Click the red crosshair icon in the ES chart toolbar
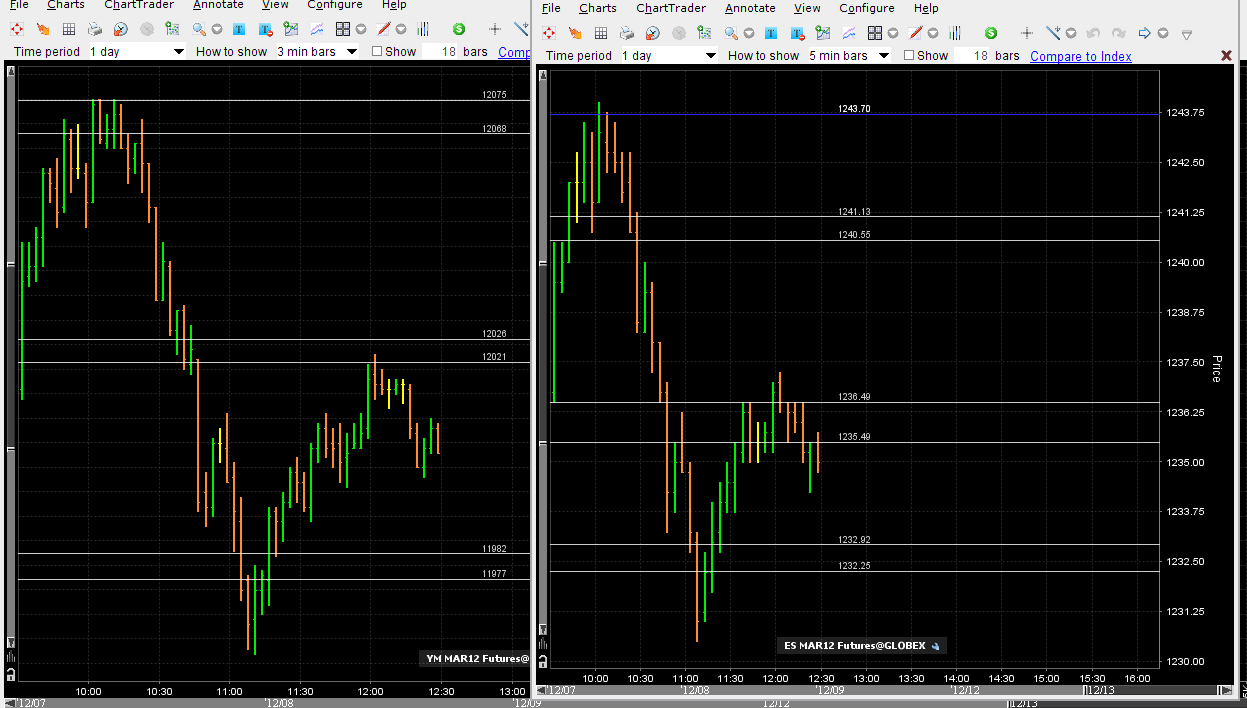1247x708 pixels. click(x=549, y=33)
